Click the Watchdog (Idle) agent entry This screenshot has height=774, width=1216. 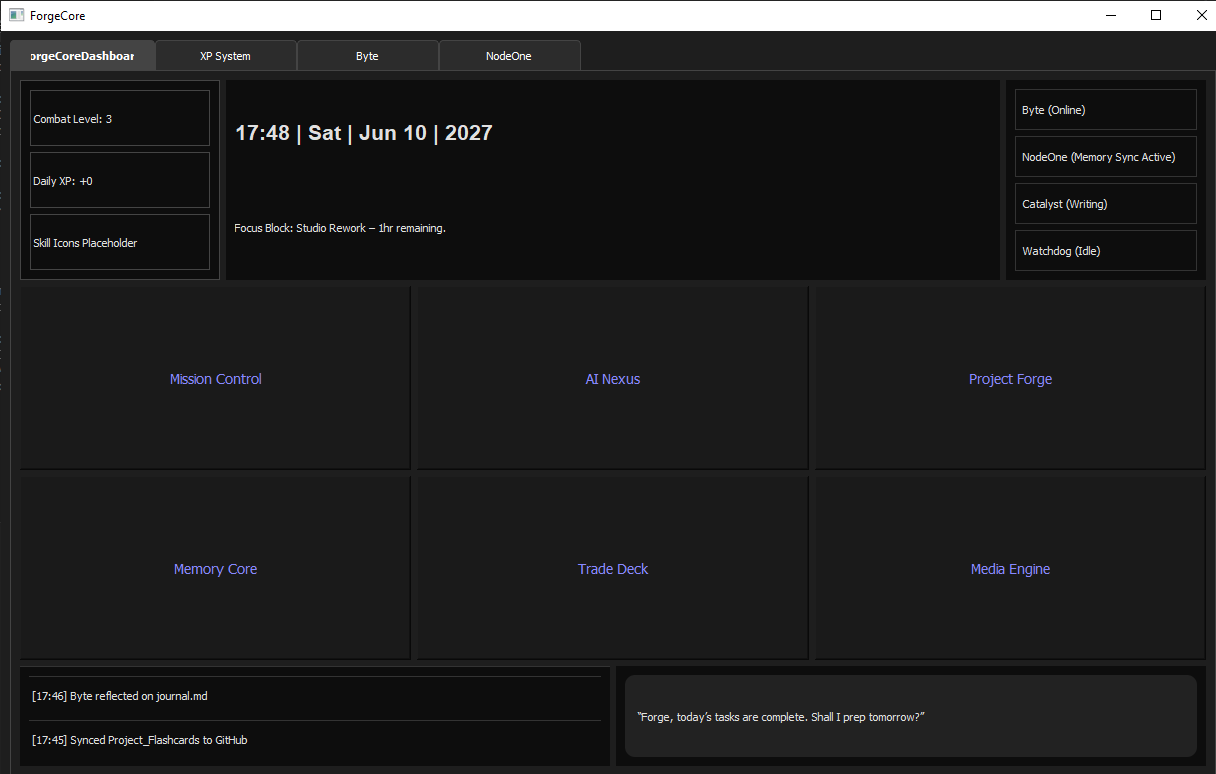pos(1105,251)
